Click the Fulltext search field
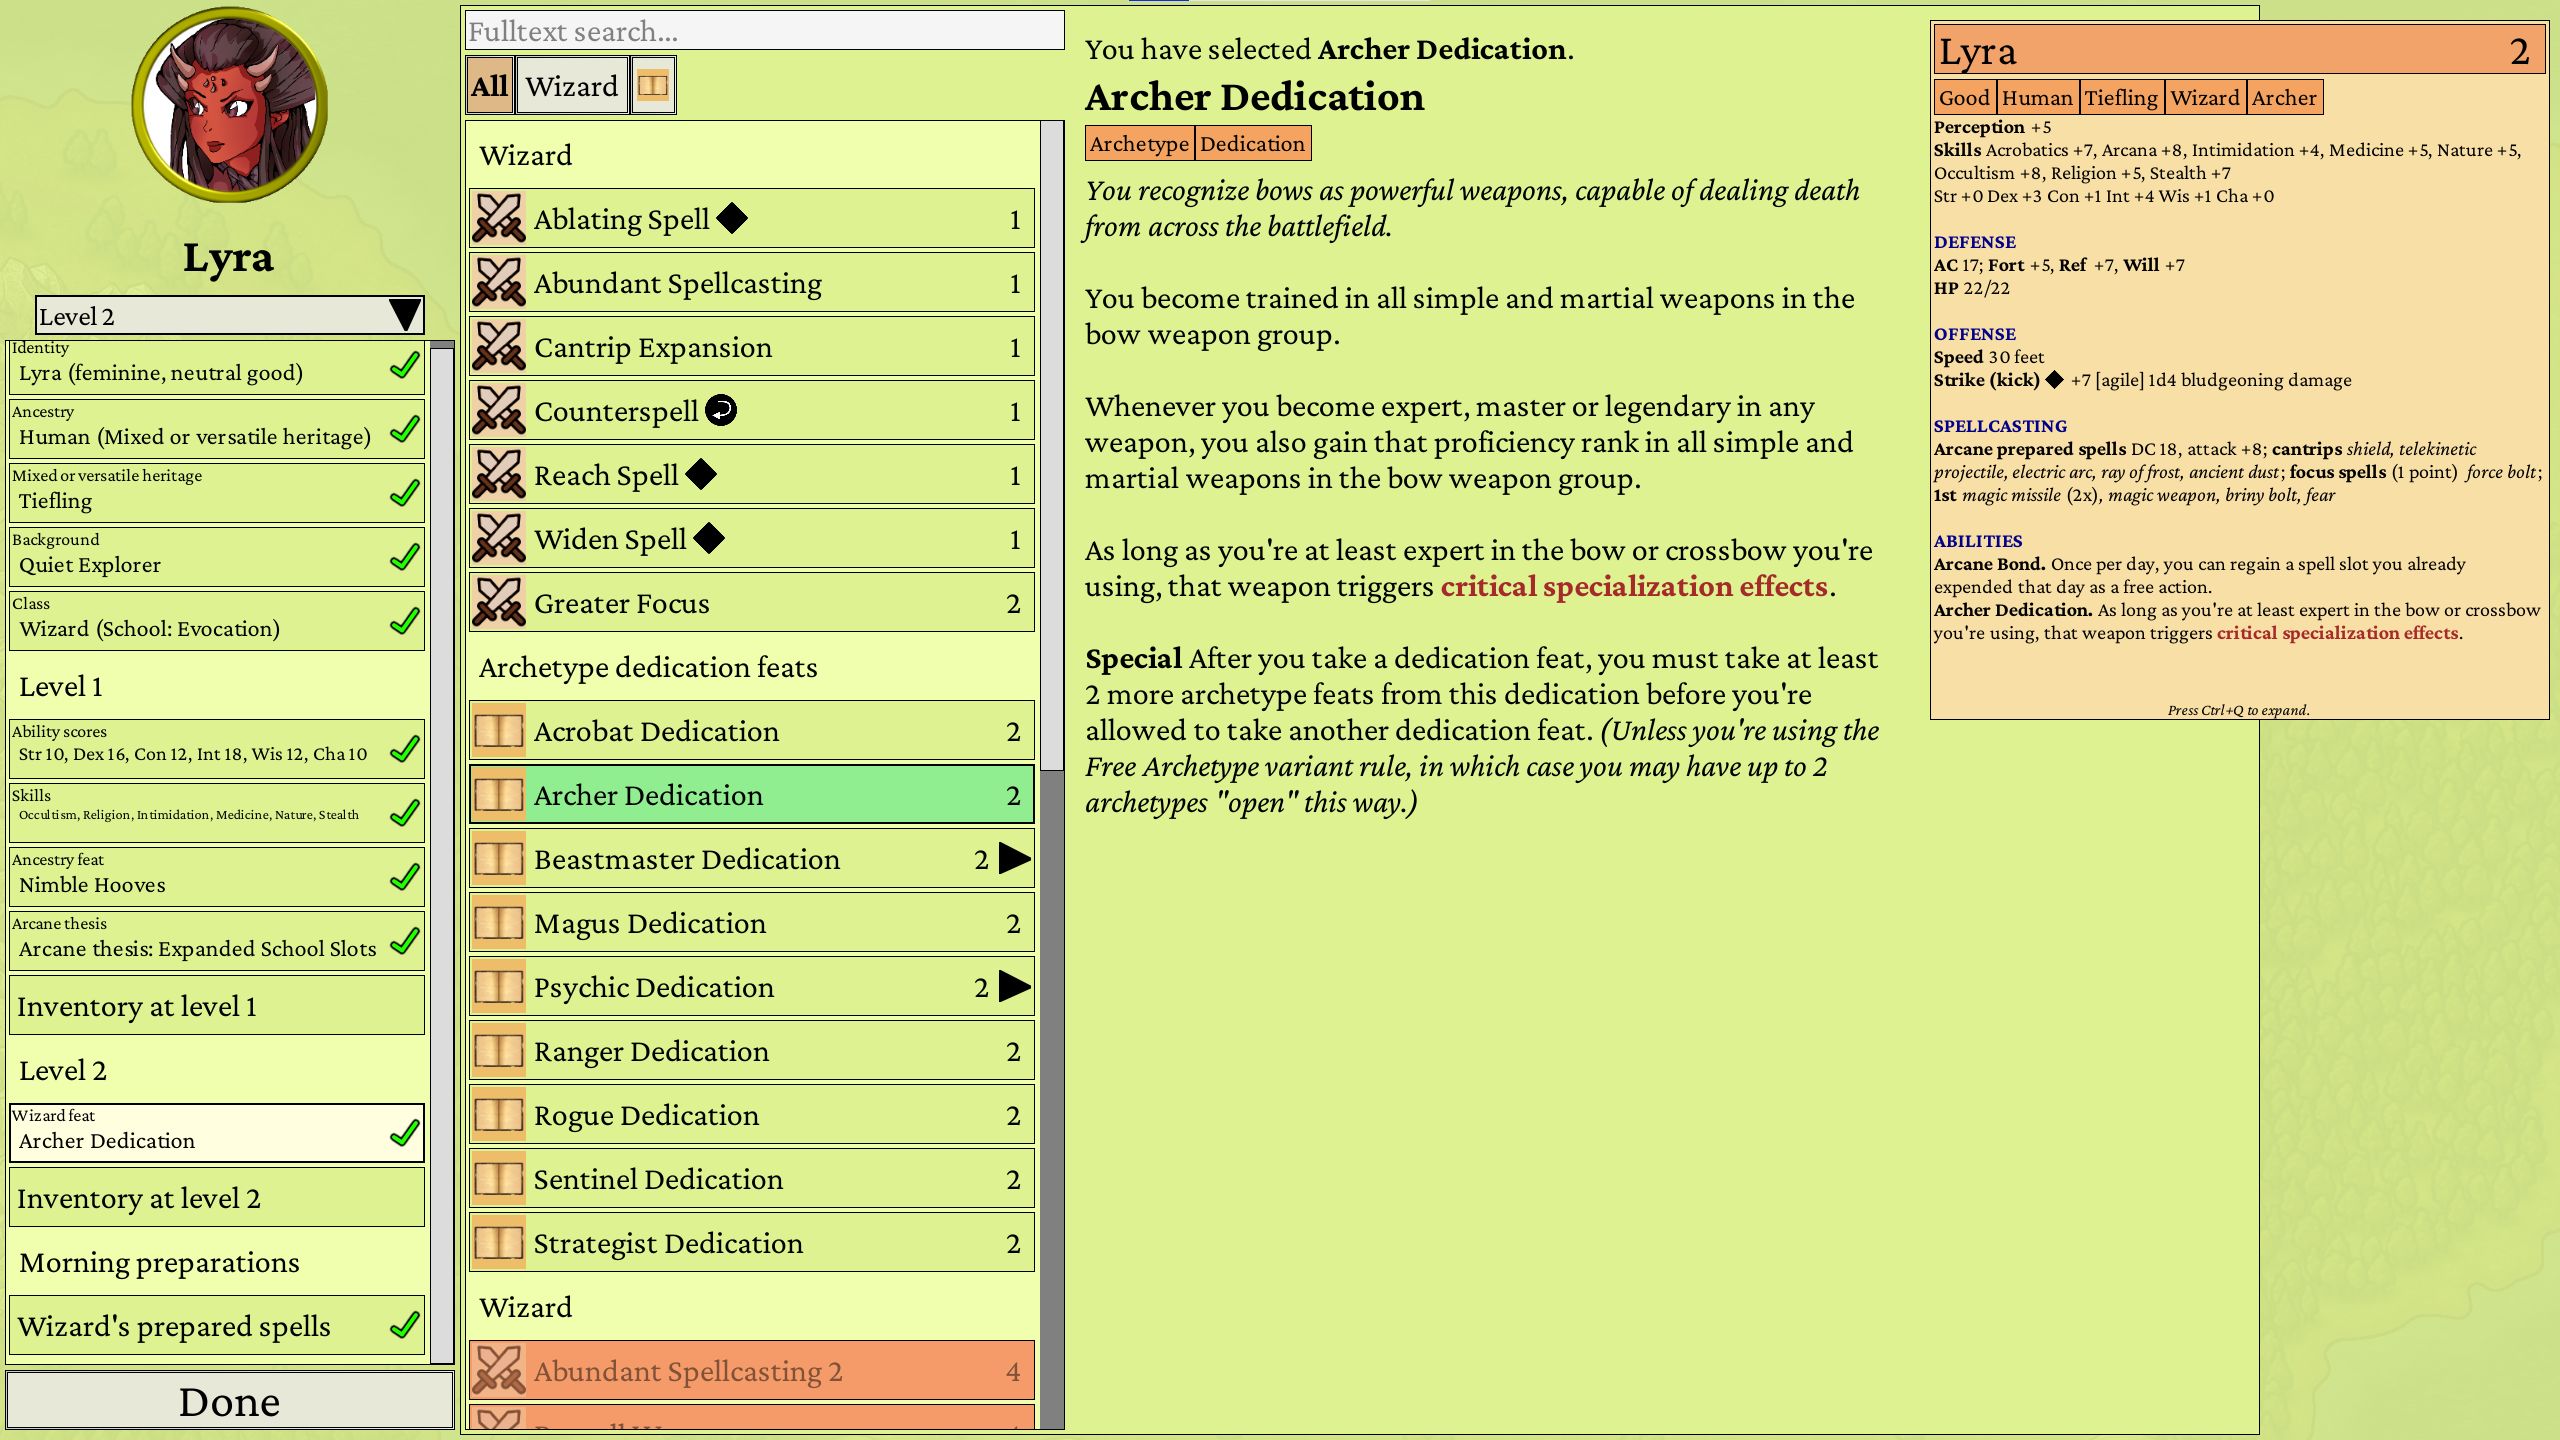Screen dimensions: 2560x1440 pyautogui.click(x=765, y=31)
